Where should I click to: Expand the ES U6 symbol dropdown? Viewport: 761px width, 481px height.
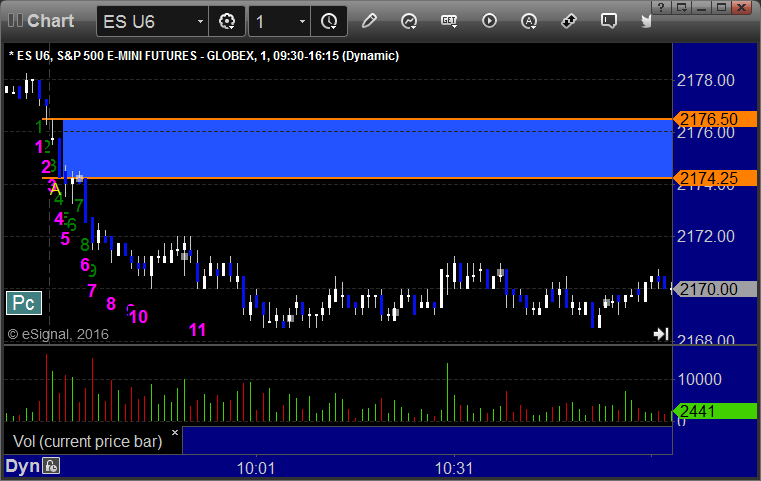[200, 22]
